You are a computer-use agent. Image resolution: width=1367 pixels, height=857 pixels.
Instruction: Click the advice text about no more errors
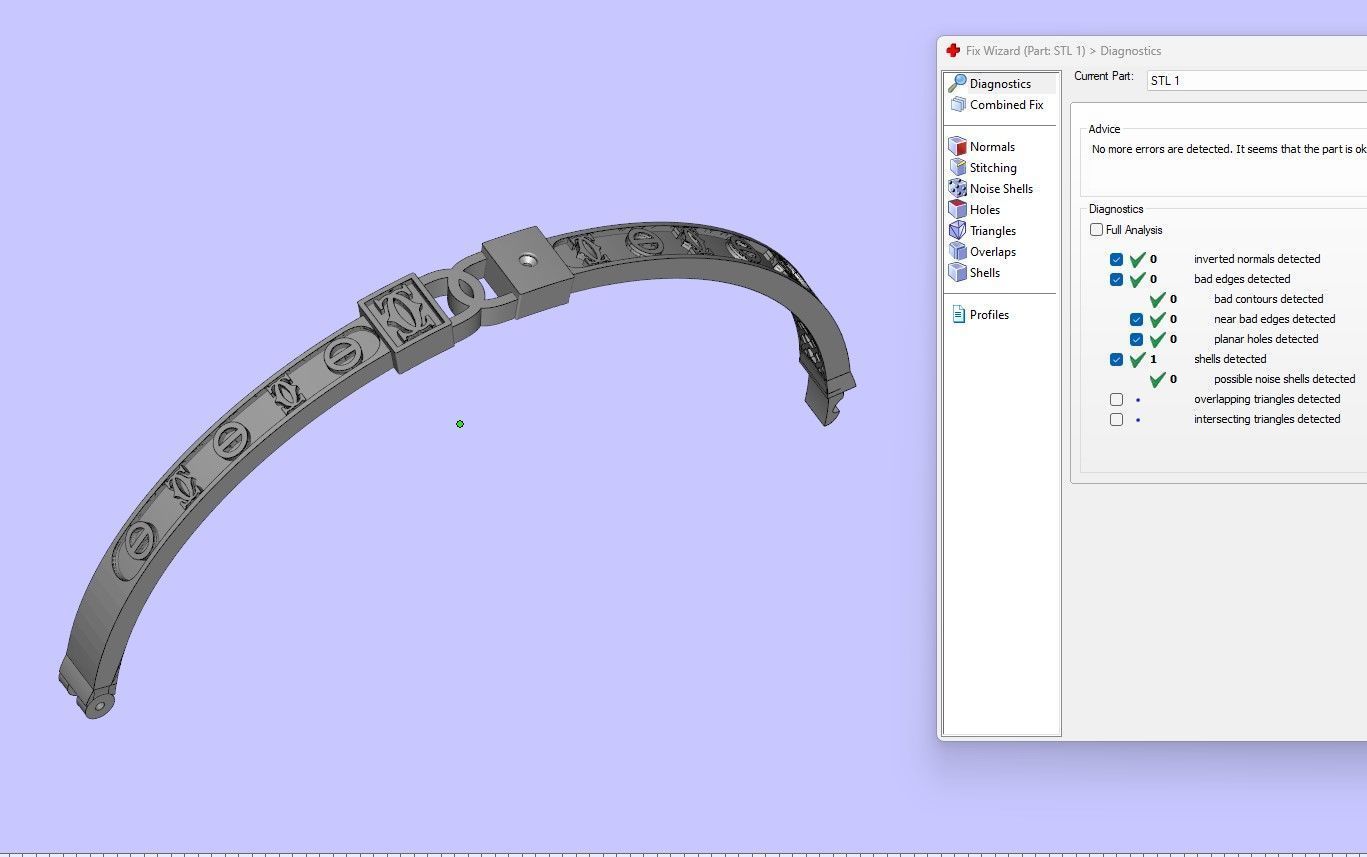point(1229,149)
